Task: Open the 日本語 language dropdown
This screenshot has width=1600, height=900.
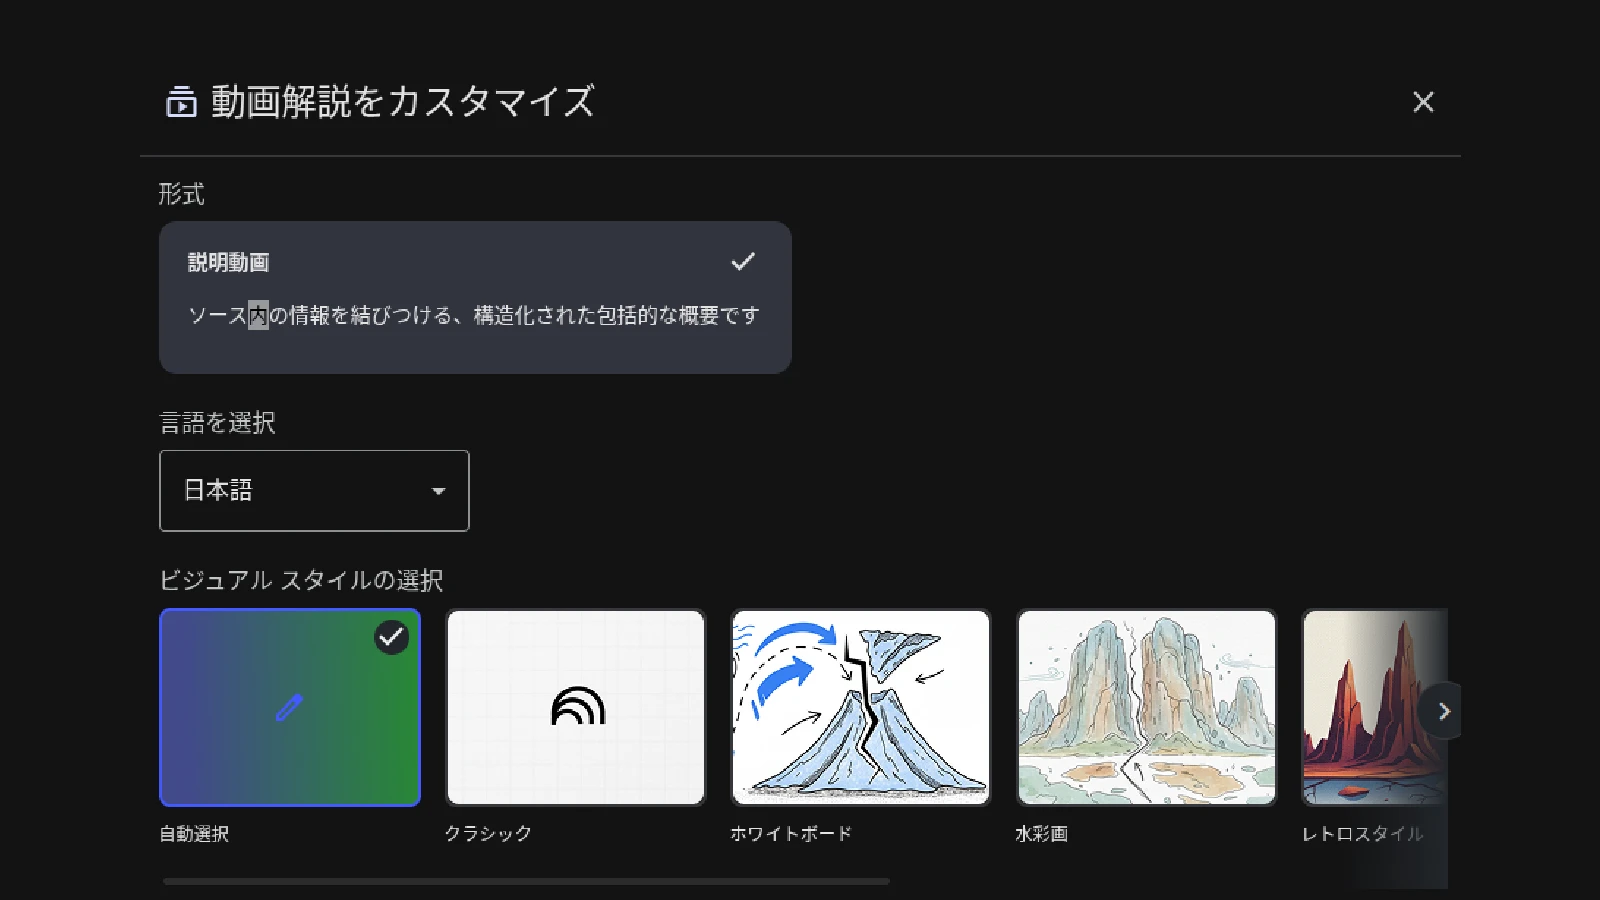Action: [x=313, y=490]
